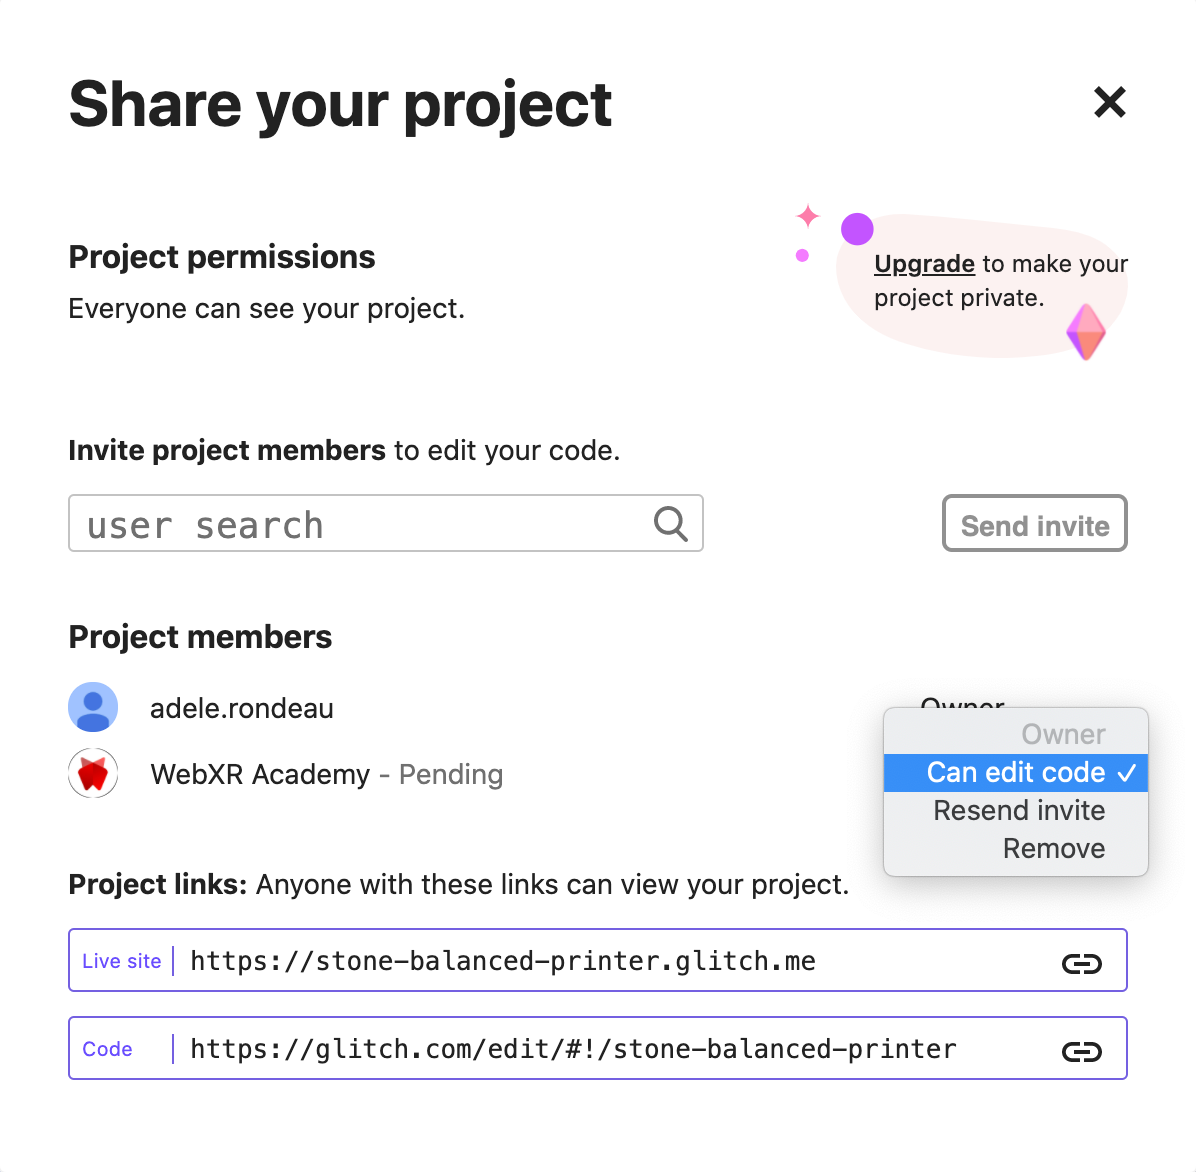The width and height of the screenshot is (1196, 1172).
Task: Choose Remove from the member menu
Action: (1053, 849)
